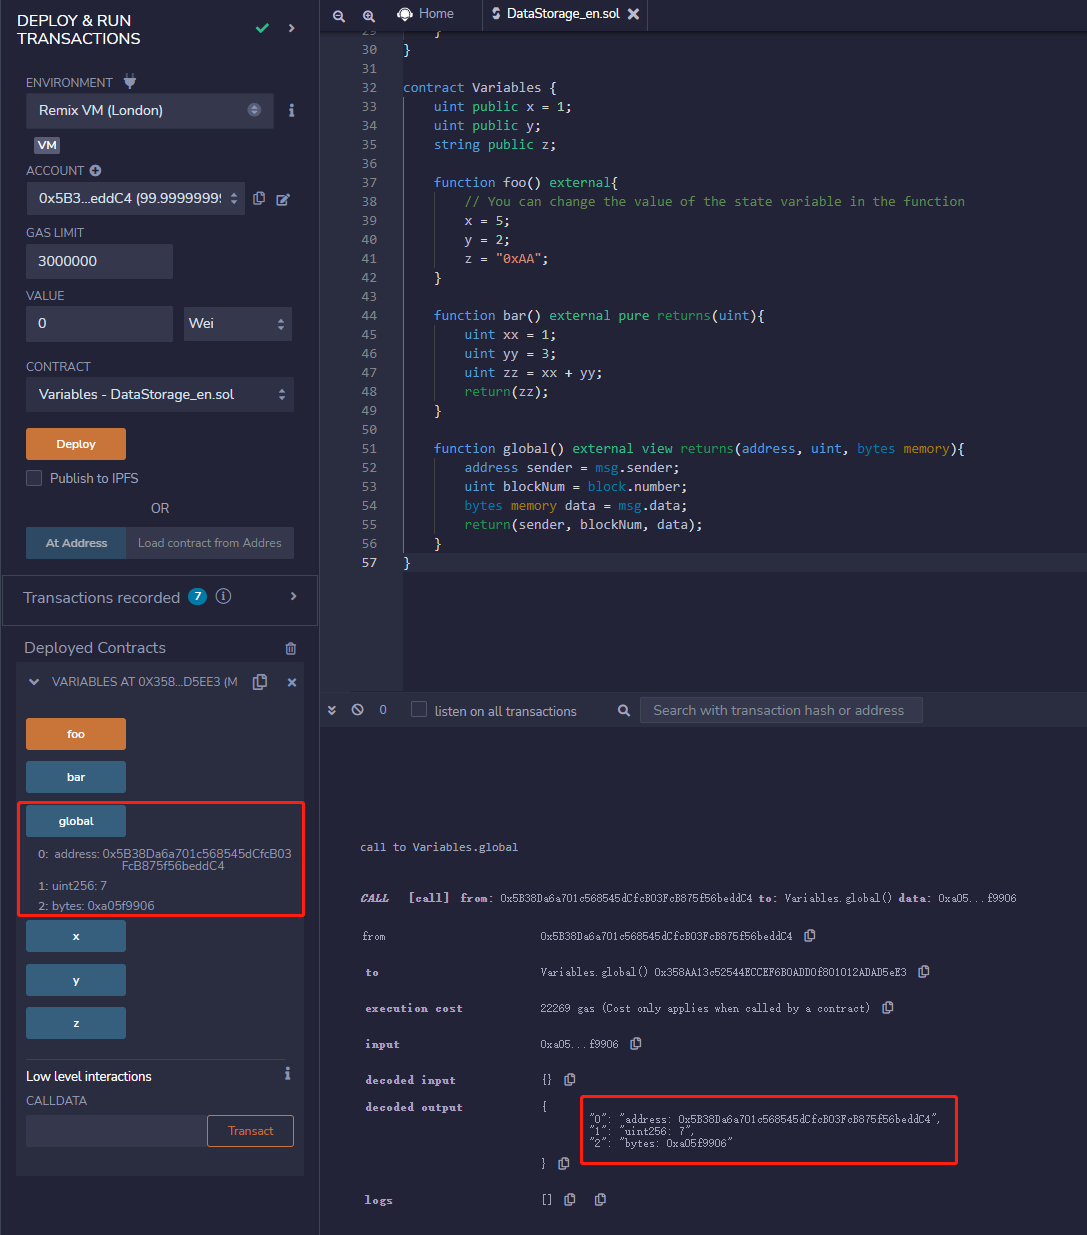
Task: Click the transaction search field
Action: point(781,709)
